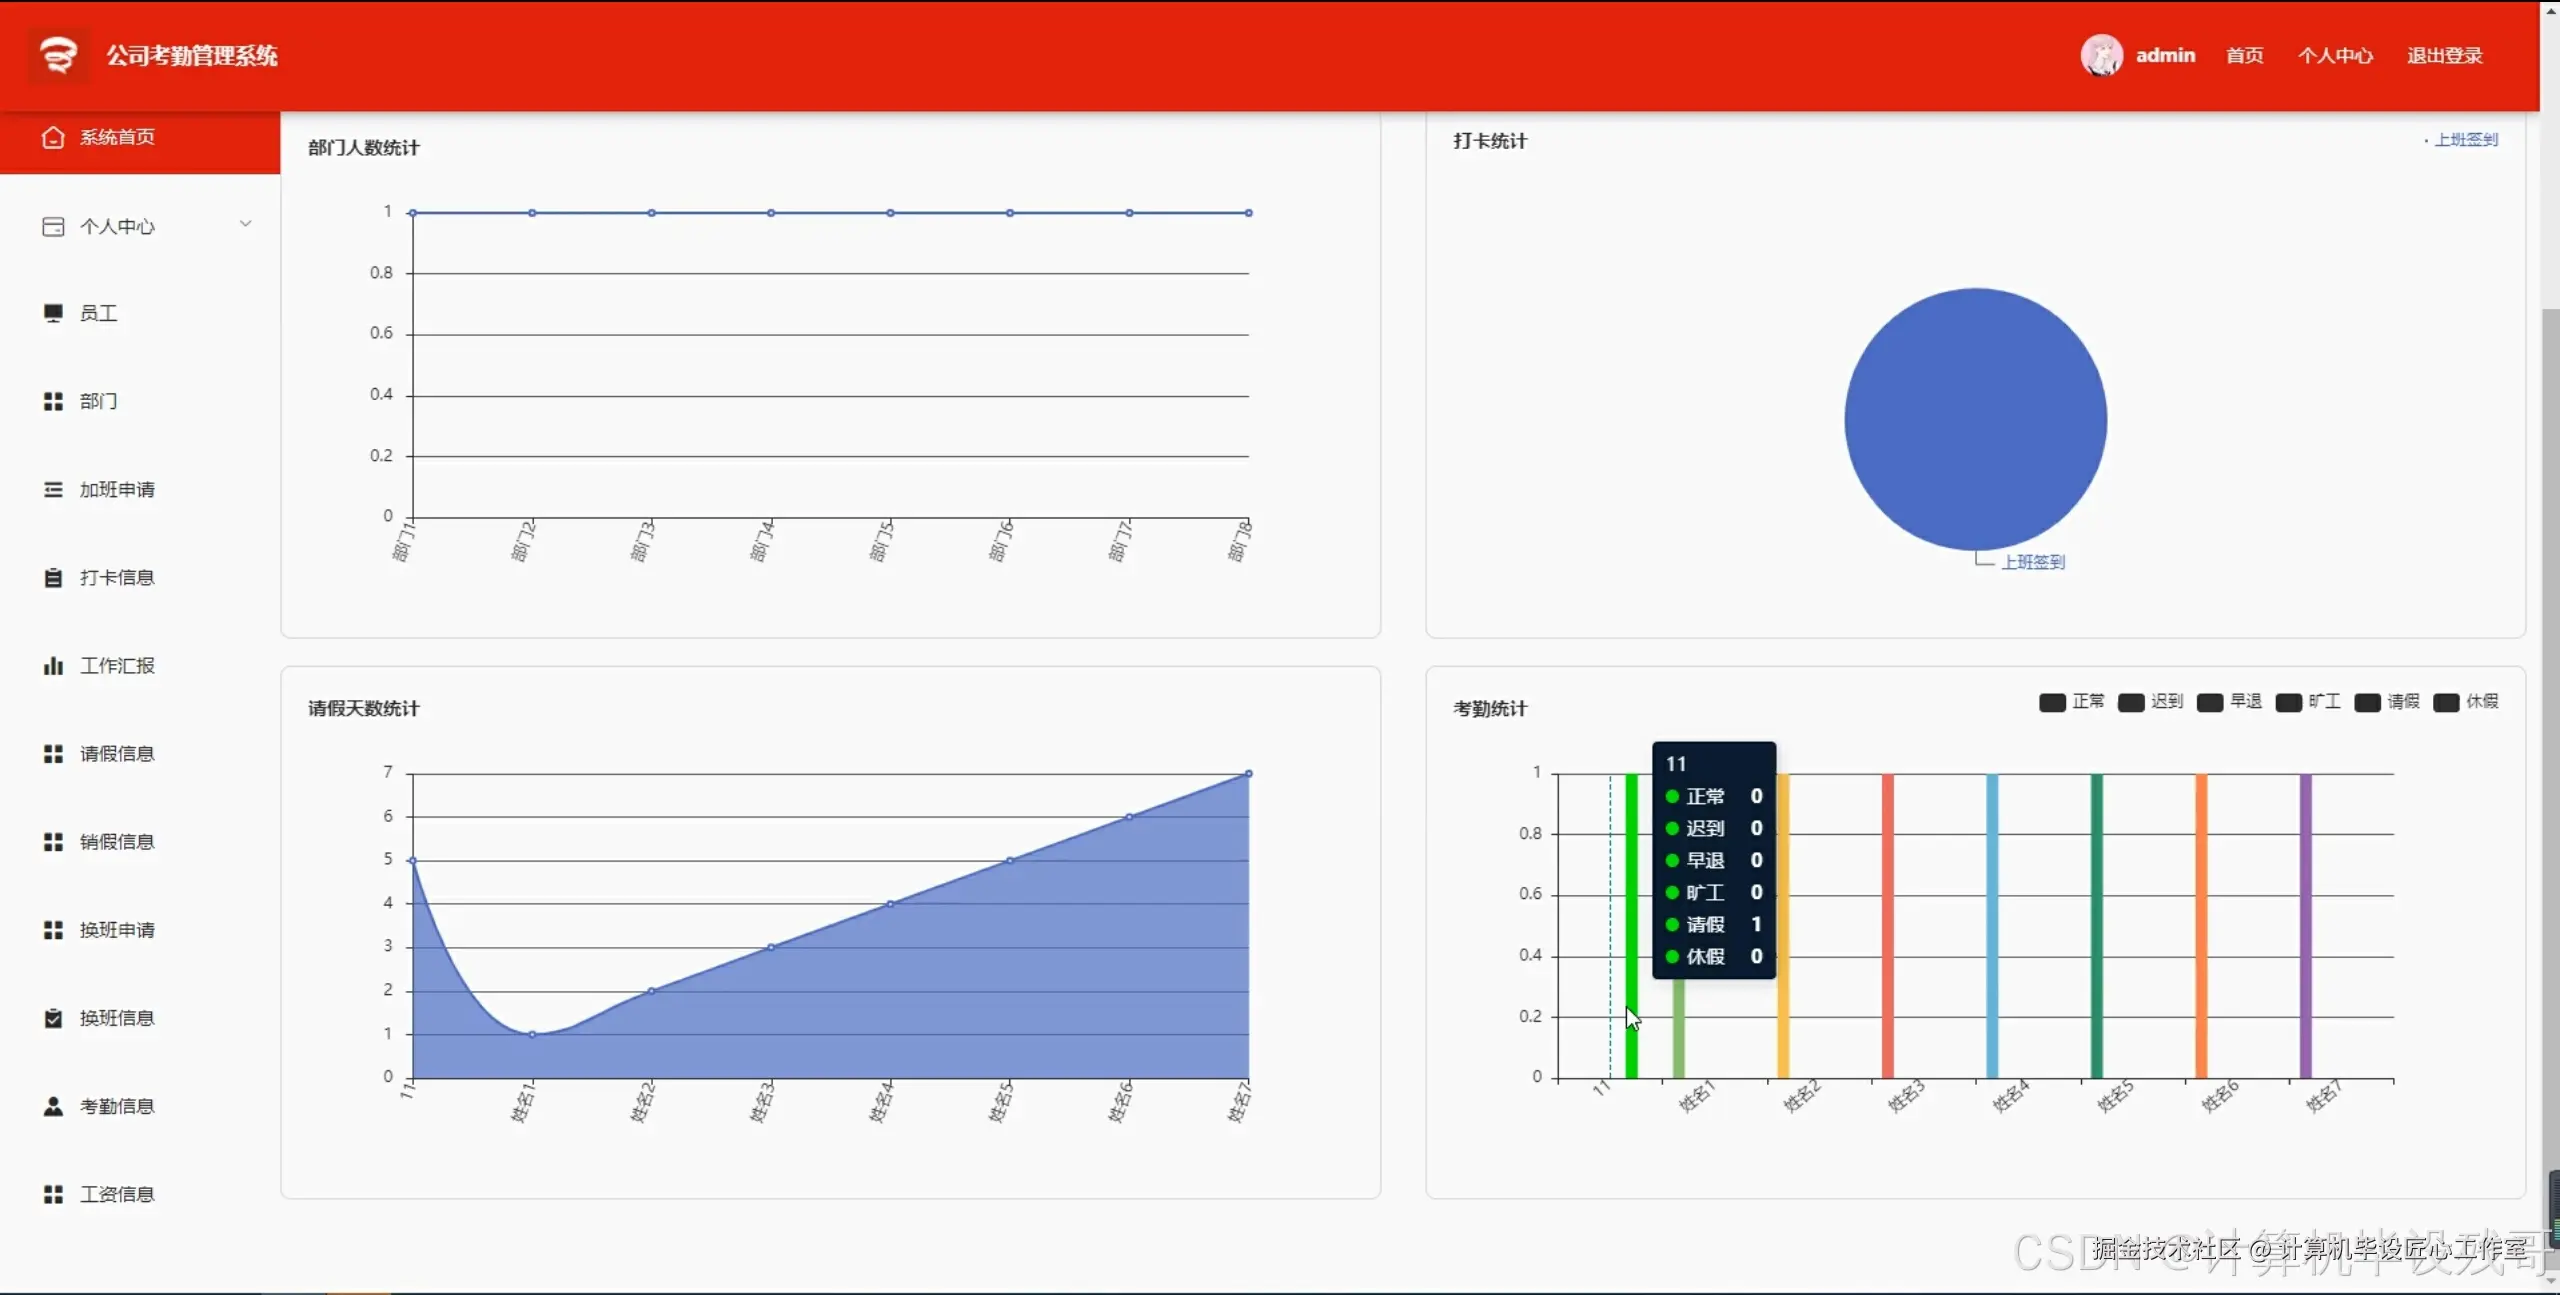Expand the 个人中心 sidebar chevron
This screenshot has height=1295, width=2560.
[x=245, y=224]
